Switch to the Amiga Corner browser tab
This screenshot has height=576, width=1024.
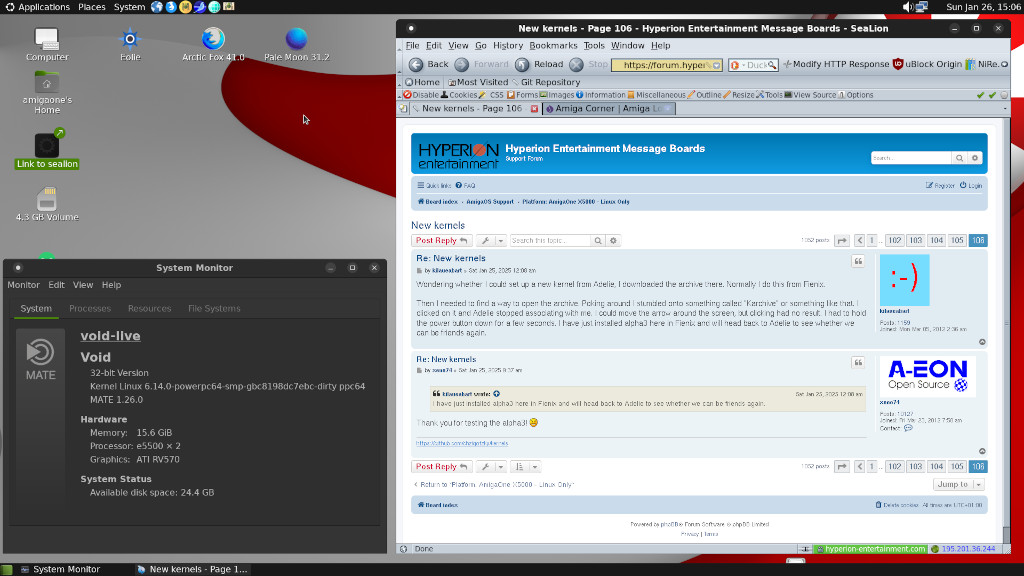609,108
